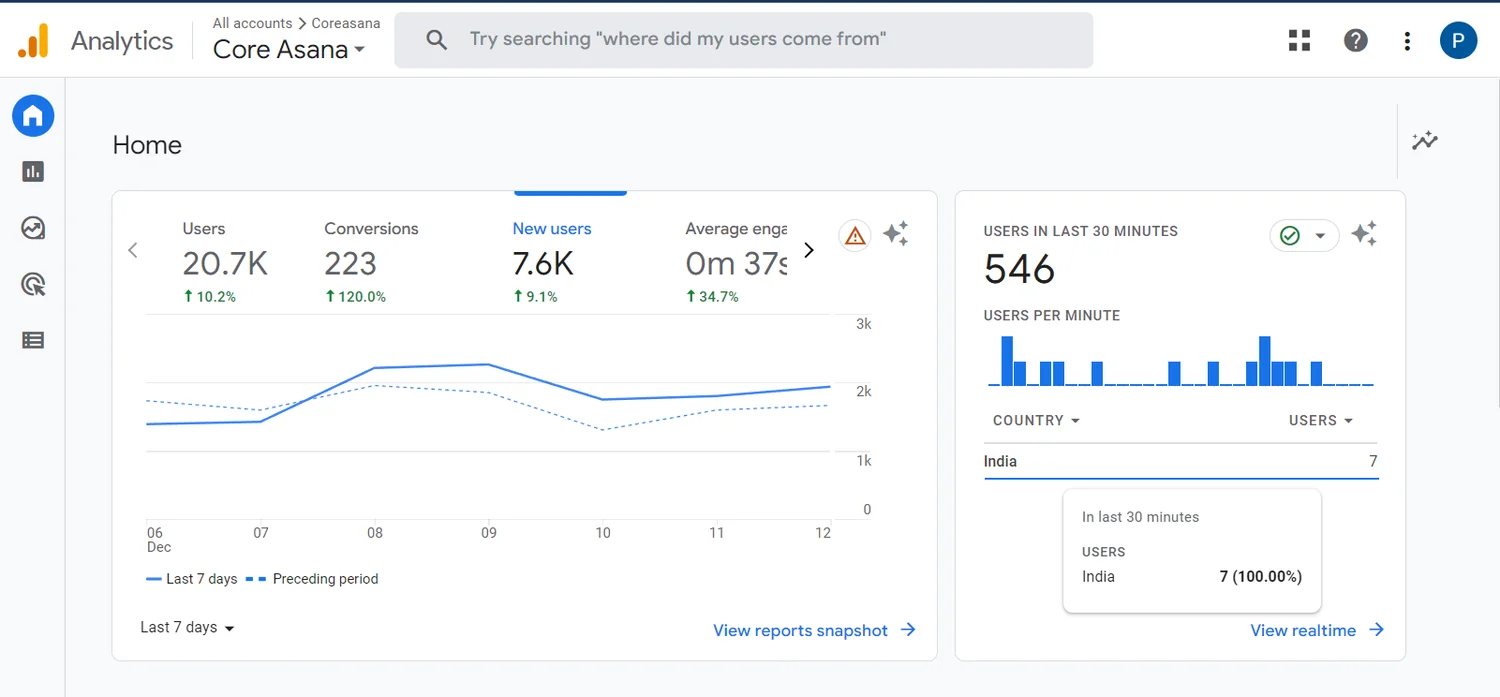Open the Configure table icon in sidebar
This screenshot has width=1500, height=697.
33,340
